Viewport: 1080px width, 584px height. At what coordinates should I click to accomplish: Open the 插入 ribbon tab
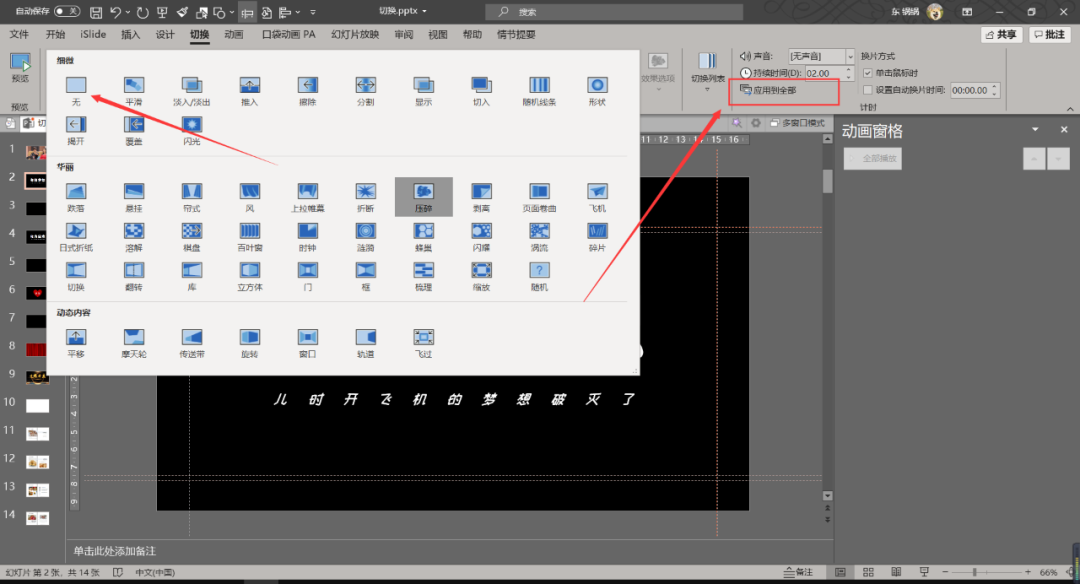pos(131,34)
